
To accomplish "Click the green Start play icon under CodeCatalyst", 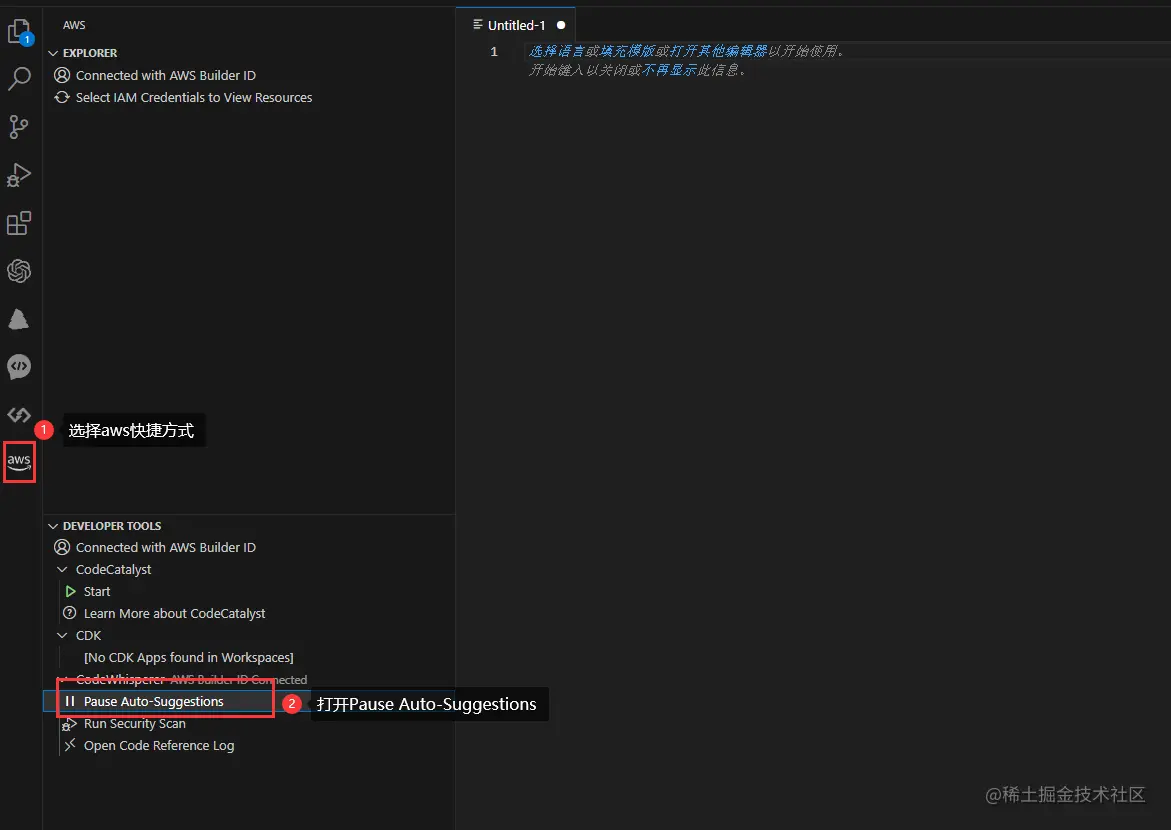I will [70, 592].
